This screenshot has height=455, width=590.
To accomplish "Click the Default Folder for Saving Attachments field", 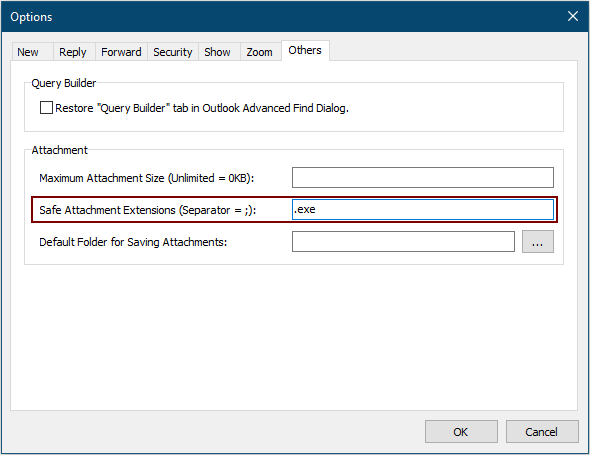I will tap(403, 242).
